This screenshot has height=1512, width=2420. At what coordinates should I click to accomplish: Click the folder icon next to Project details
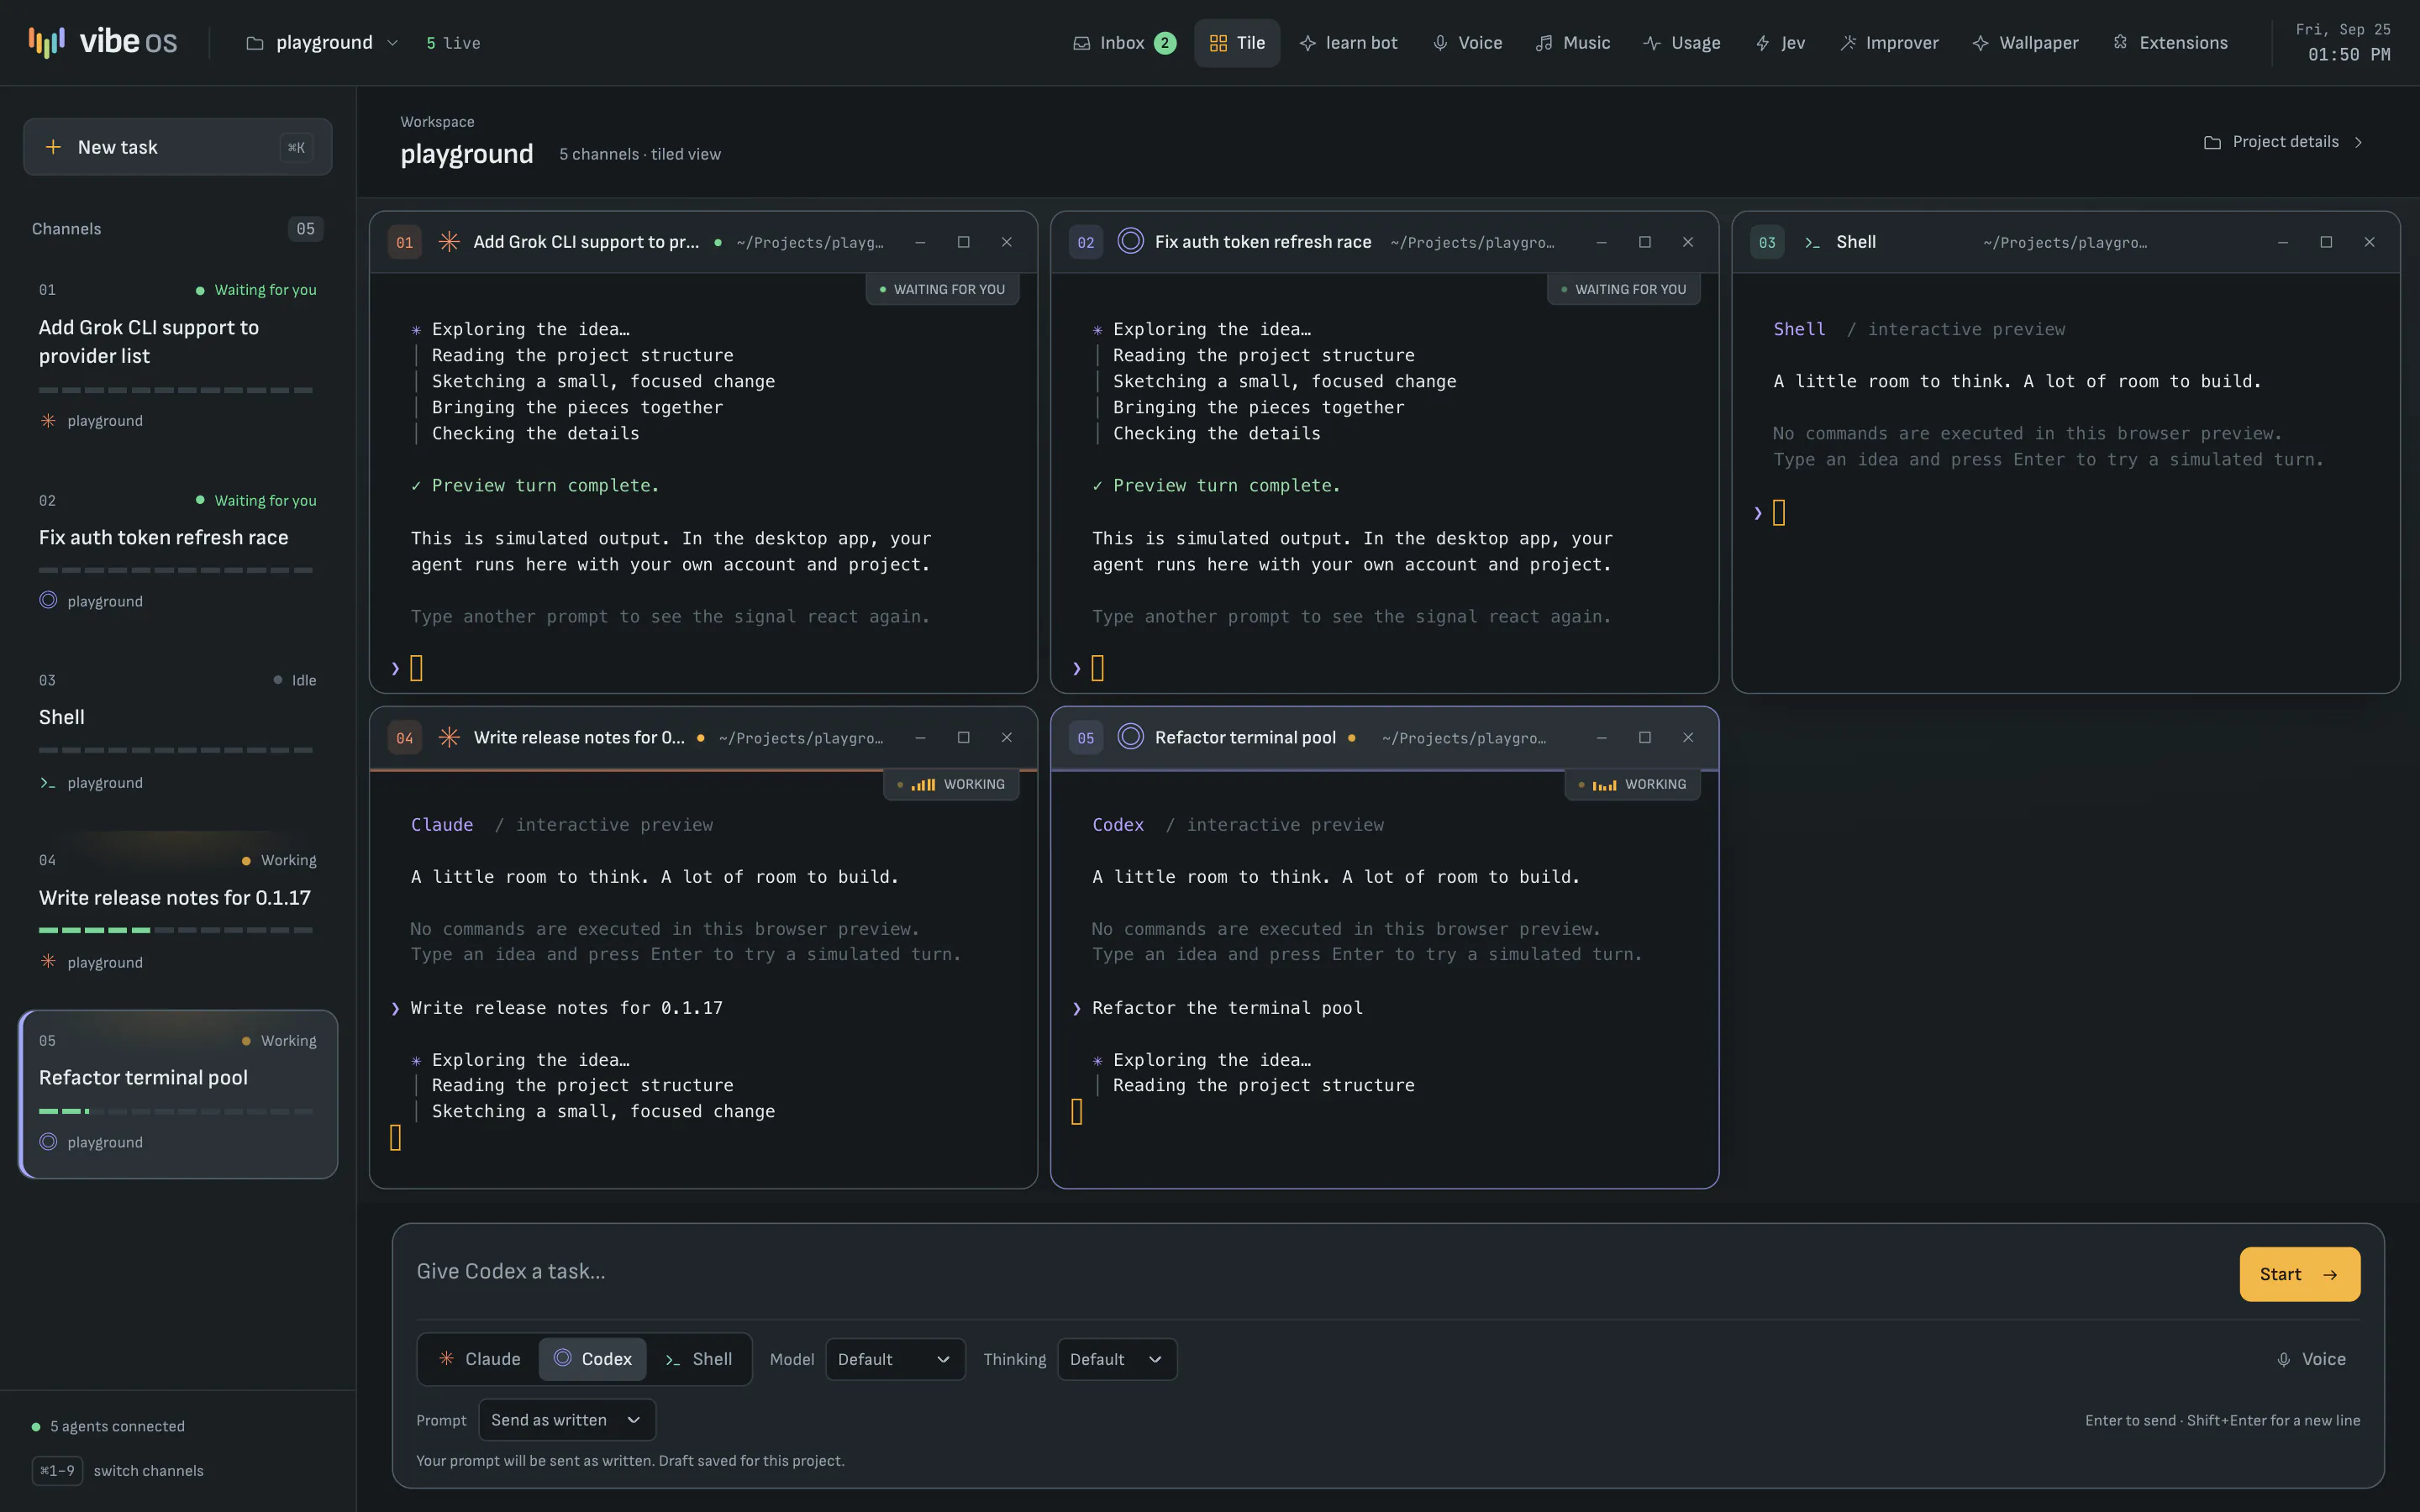[x=2212, y=142]
